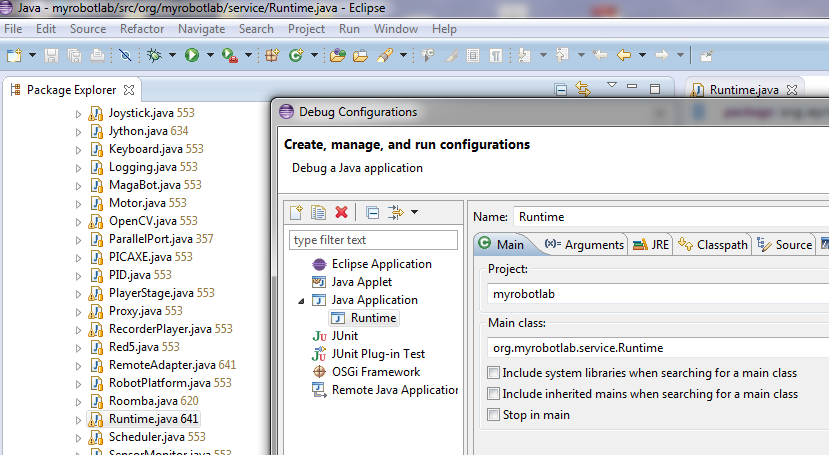This screenshot has width=829, height=455.
Task: Expand Joystick.java in Package Explorer
Action: tap(78, 114)
